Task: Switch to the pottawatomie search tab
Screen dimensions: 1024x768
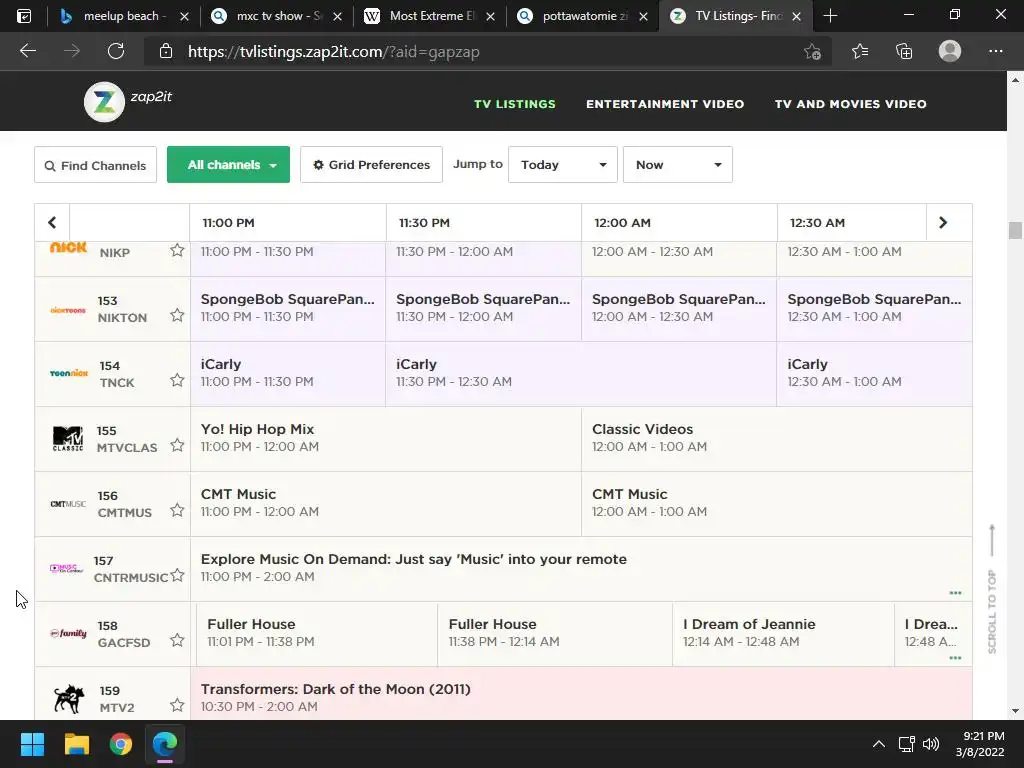Action: (x=583, y=16)
